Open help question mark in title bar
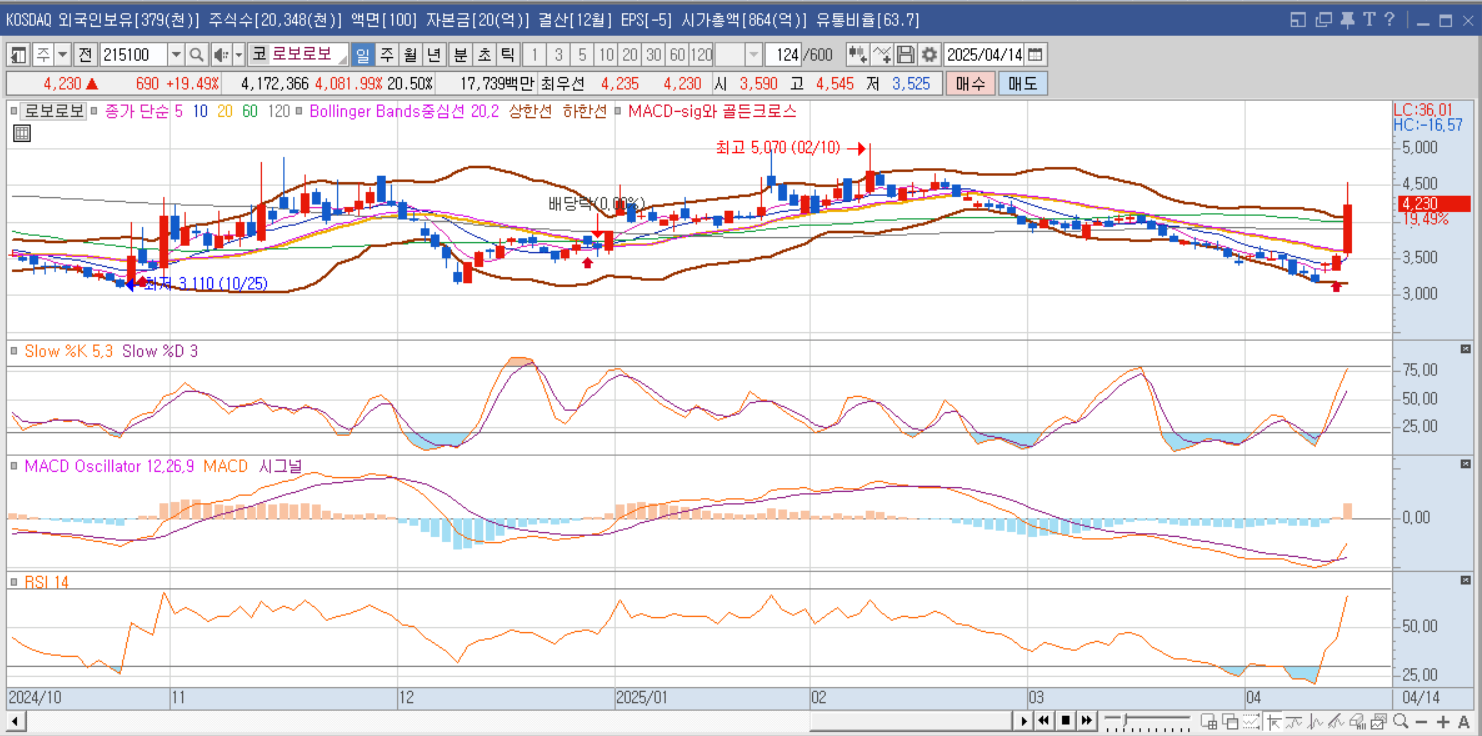Image resolution: width=1482 pixels, height=736 pixels. coord(1391,19)
